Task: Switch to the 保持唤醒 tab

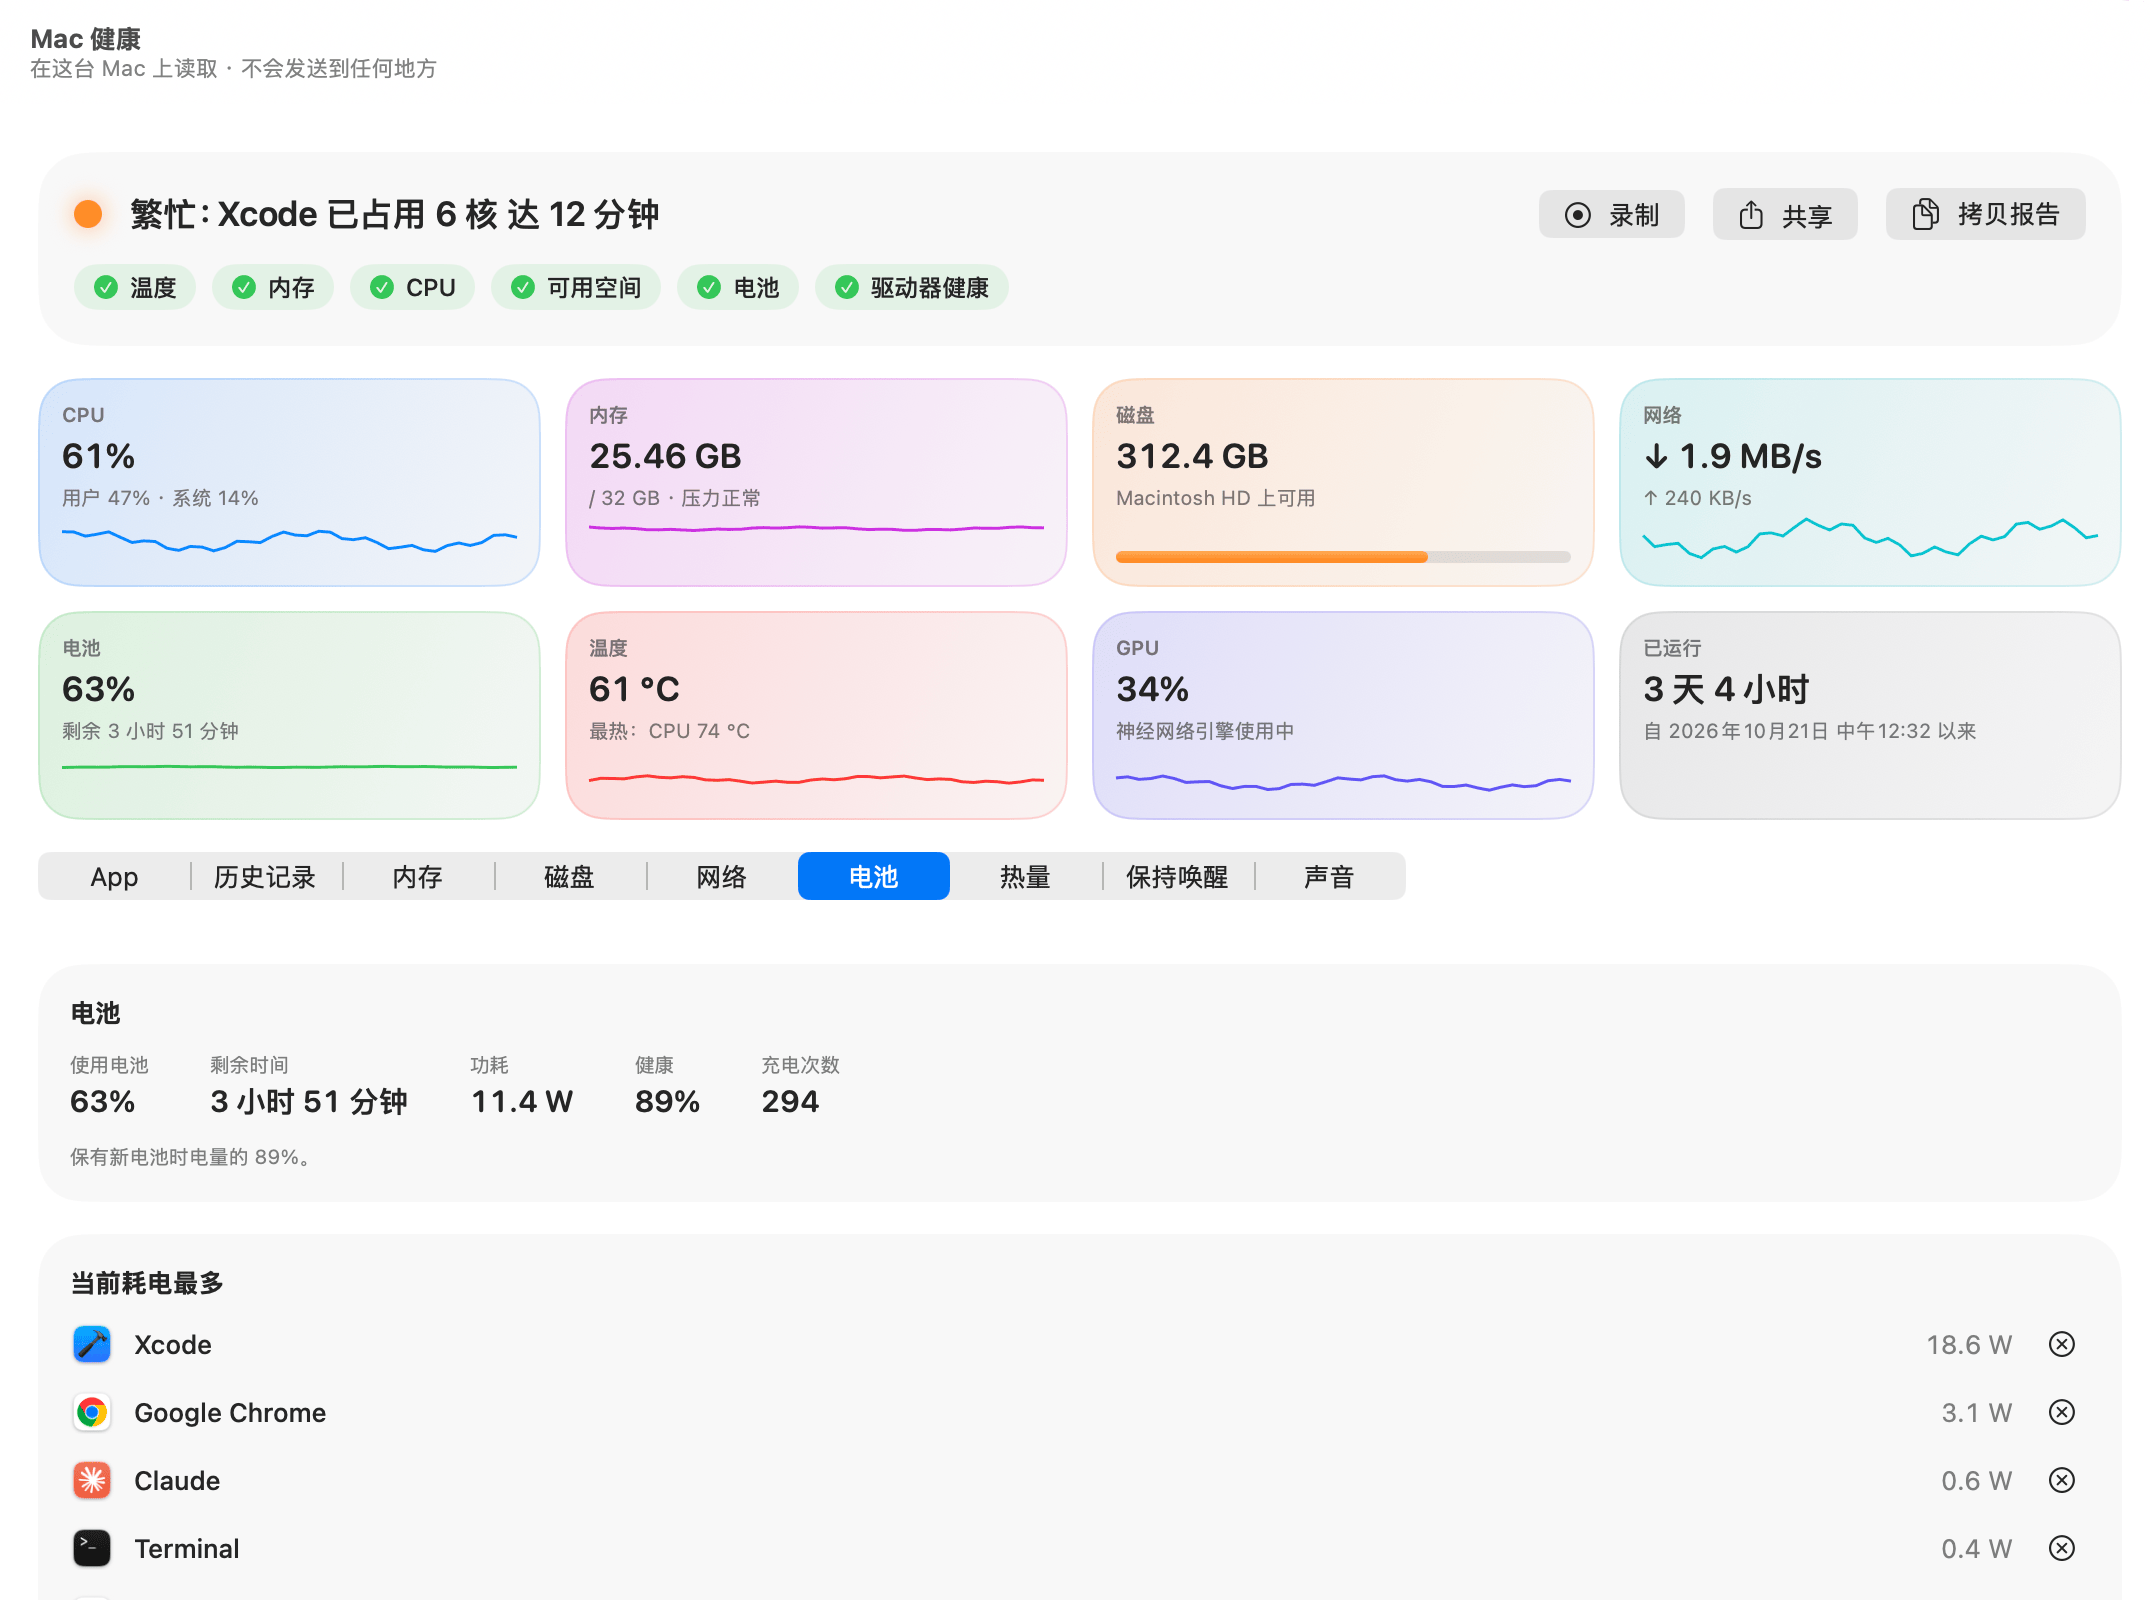Action: [x=1177, y=876]
